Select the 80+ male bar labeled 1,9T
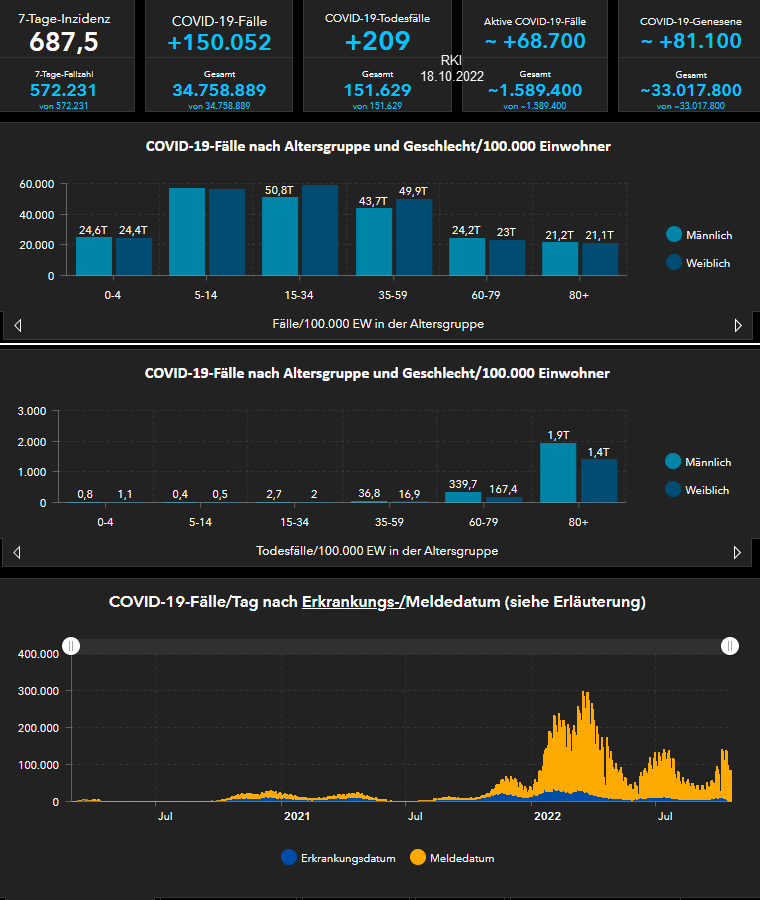This screenshot has width=760, height=900. tap(558, 472)
